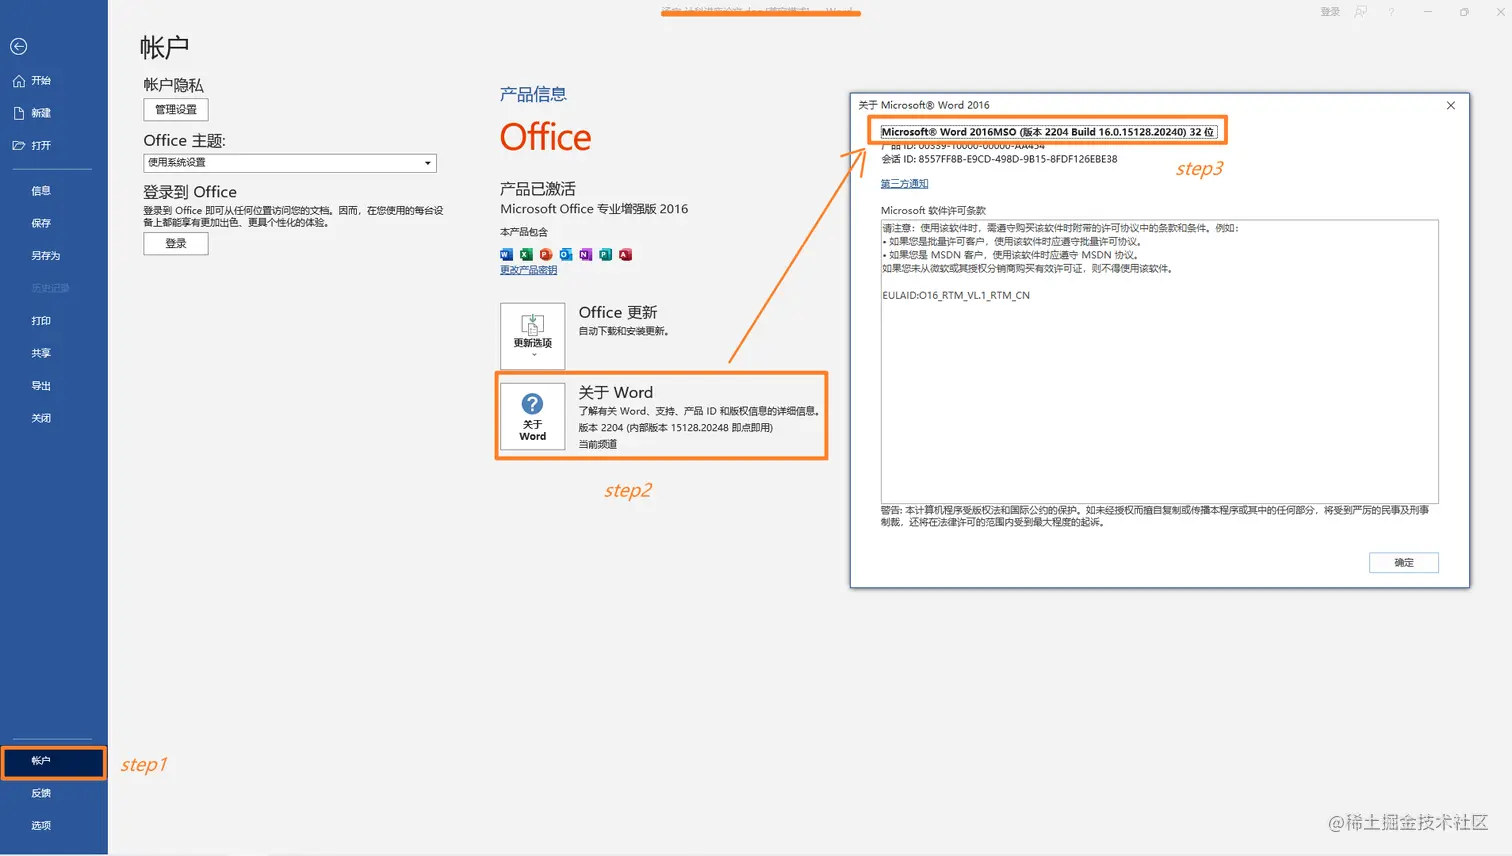Click the Excel product icon
Screen dimensions: 1512x856
point(526,255)
